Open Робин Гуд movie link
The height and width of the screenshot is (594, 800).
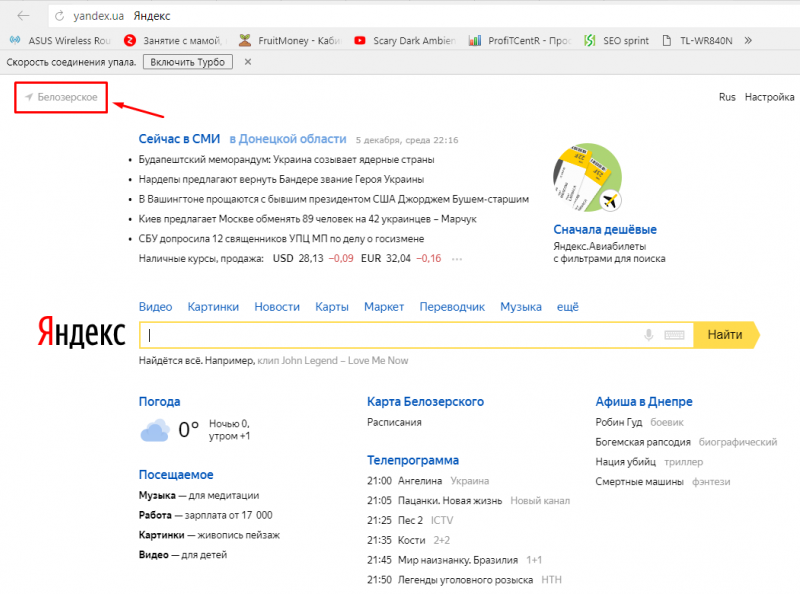click(619, 423)
